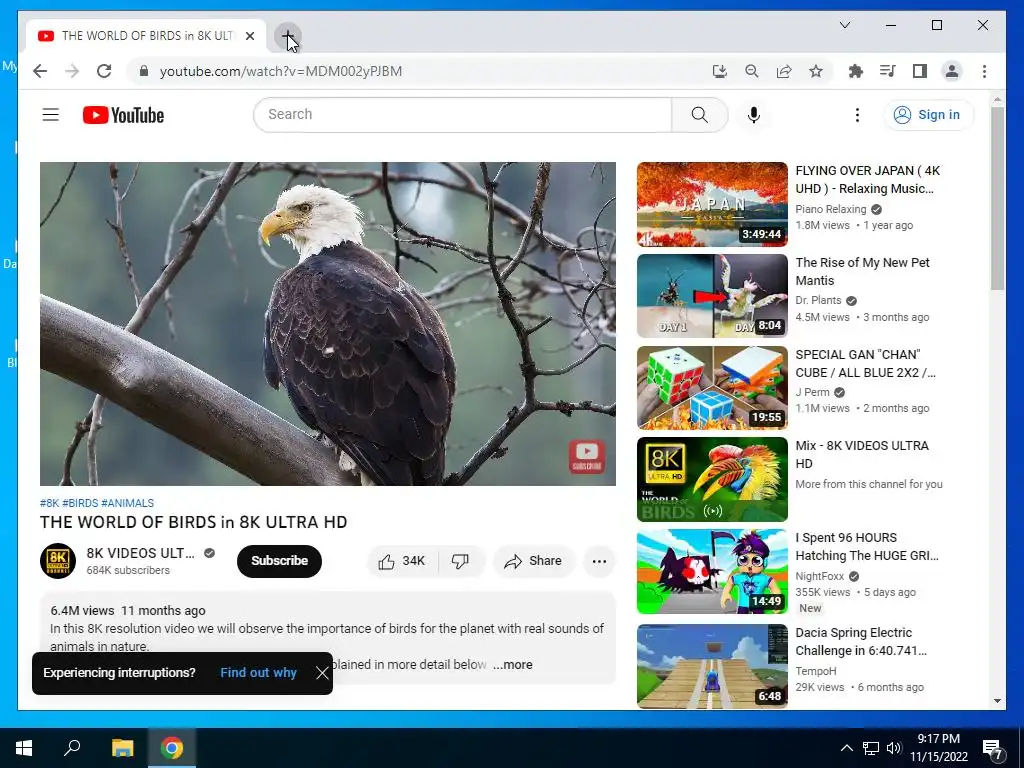Click the page vertical scrollbar
The height and width of the screenshot is (768, 1024).
(997, 199)
